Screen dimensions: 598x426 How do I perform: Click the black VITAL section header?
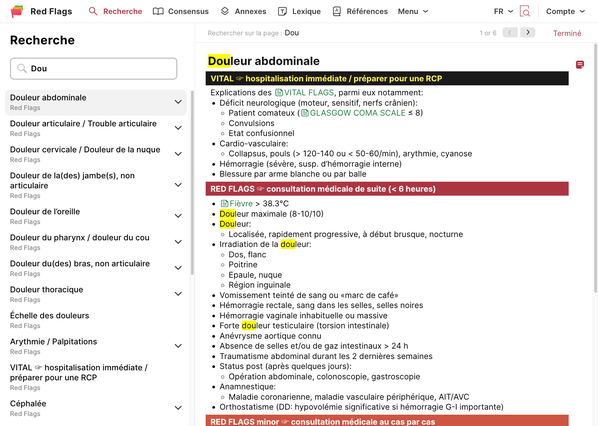click(387, 79)
